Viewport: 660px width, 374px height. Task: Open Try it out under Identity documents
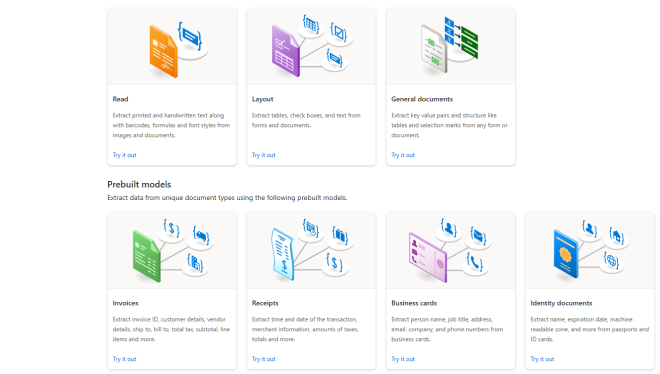coord(543,359)
